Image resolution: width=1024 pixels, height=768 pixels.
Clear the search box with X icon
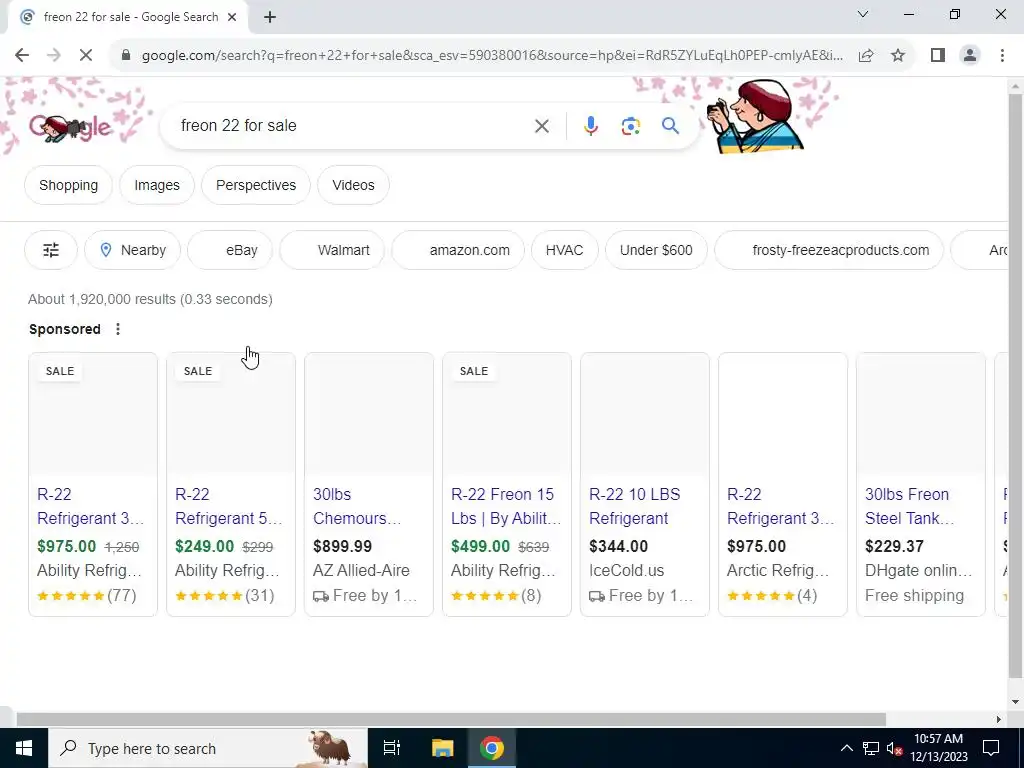(x=542, y=126)
